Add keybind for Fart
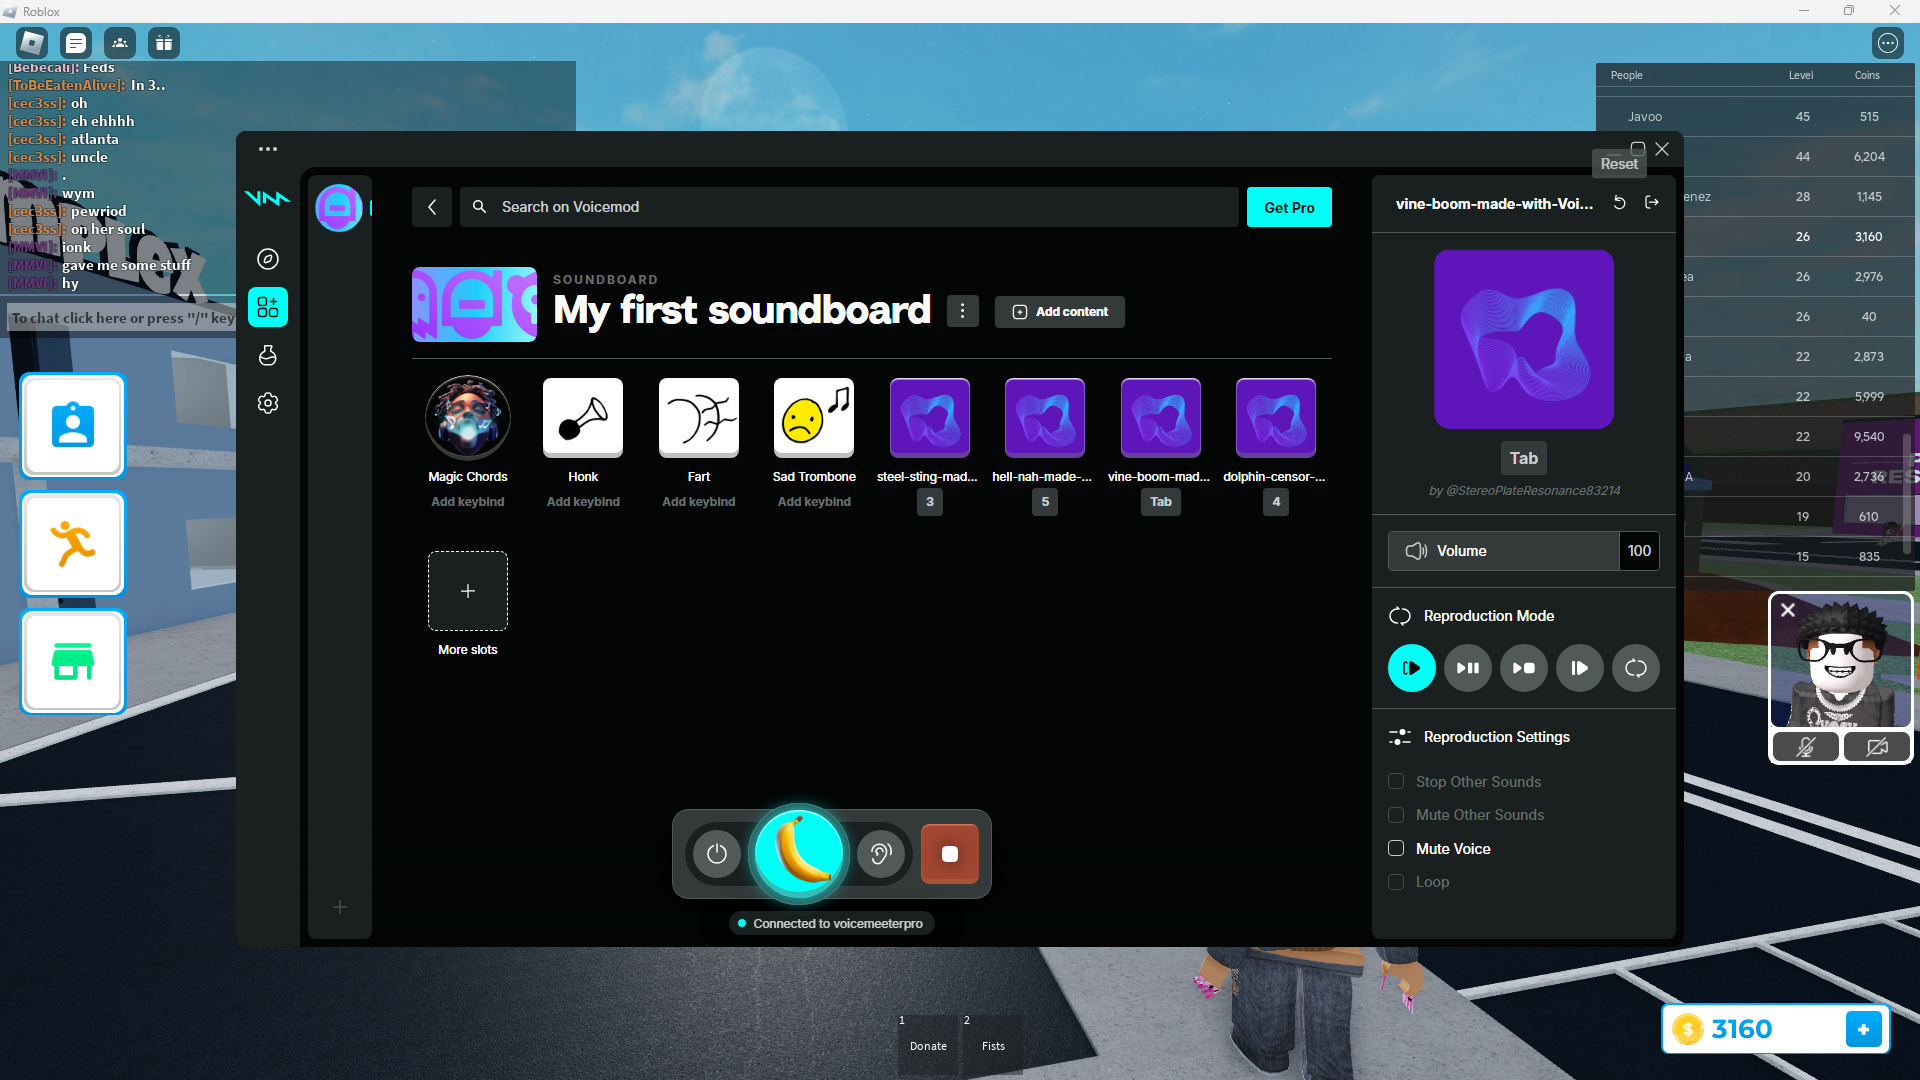Image resolution: width=1920 pixels, height=1080 pixels. [699, 502]
